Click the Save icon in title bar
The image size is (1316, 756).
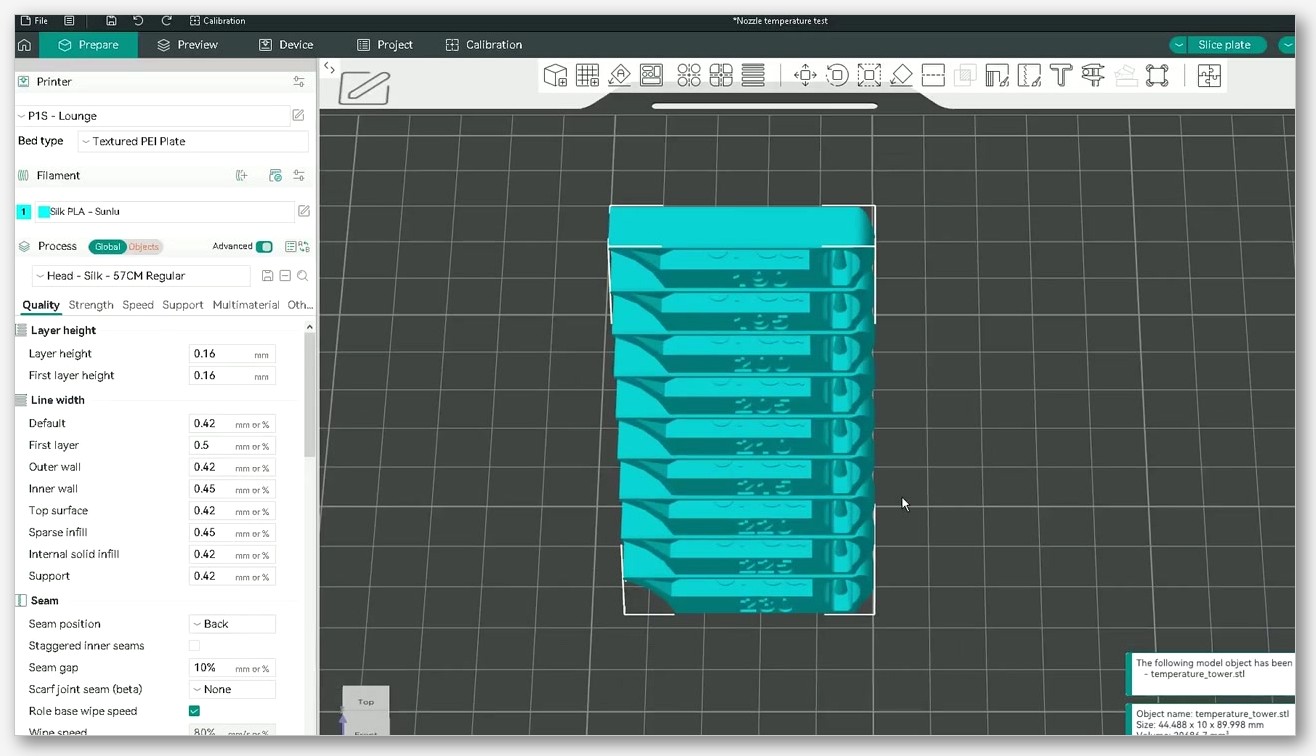point(111,20)
